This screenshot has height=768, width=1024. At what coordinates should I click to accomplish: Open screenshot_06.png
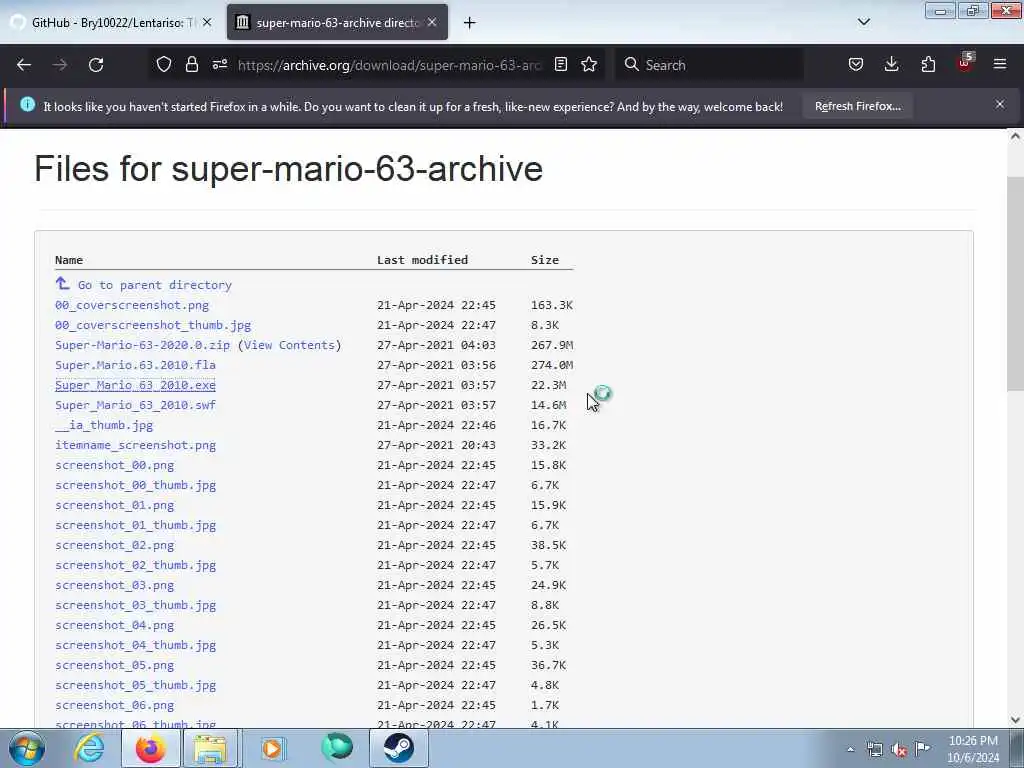pos(114,705)
